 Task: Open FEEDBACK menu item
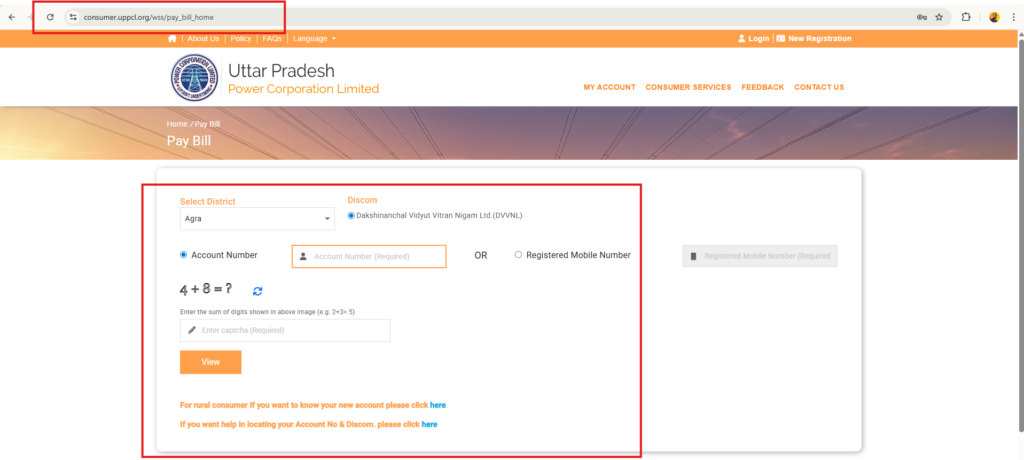point(763,87)
